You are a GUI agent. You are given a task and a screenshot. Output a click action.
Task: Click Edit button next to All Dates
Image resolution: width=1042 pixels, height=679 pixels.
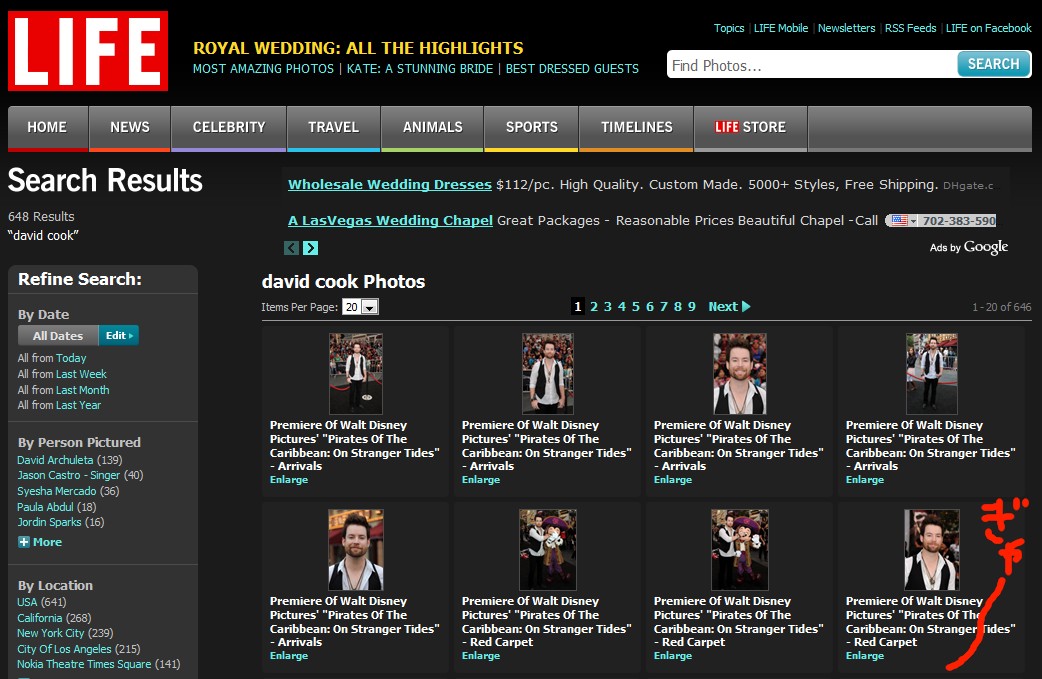[x=119, y=336]
